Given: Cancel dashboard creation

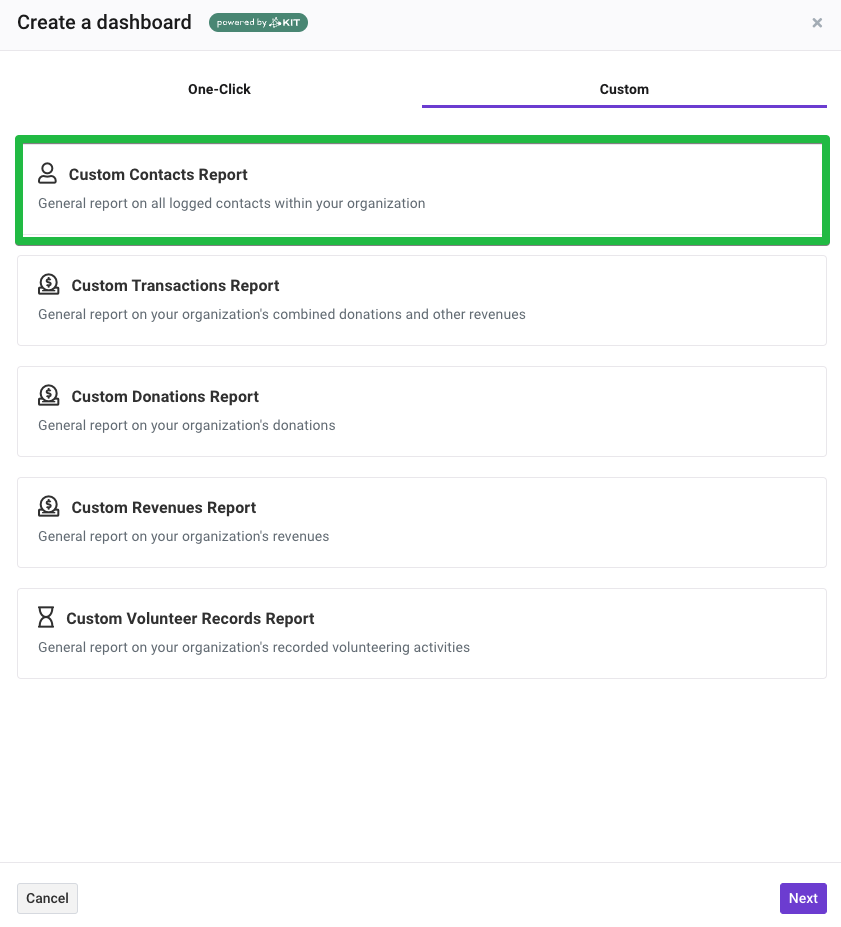Looking at the screenshot, I should tap(47, 898).
